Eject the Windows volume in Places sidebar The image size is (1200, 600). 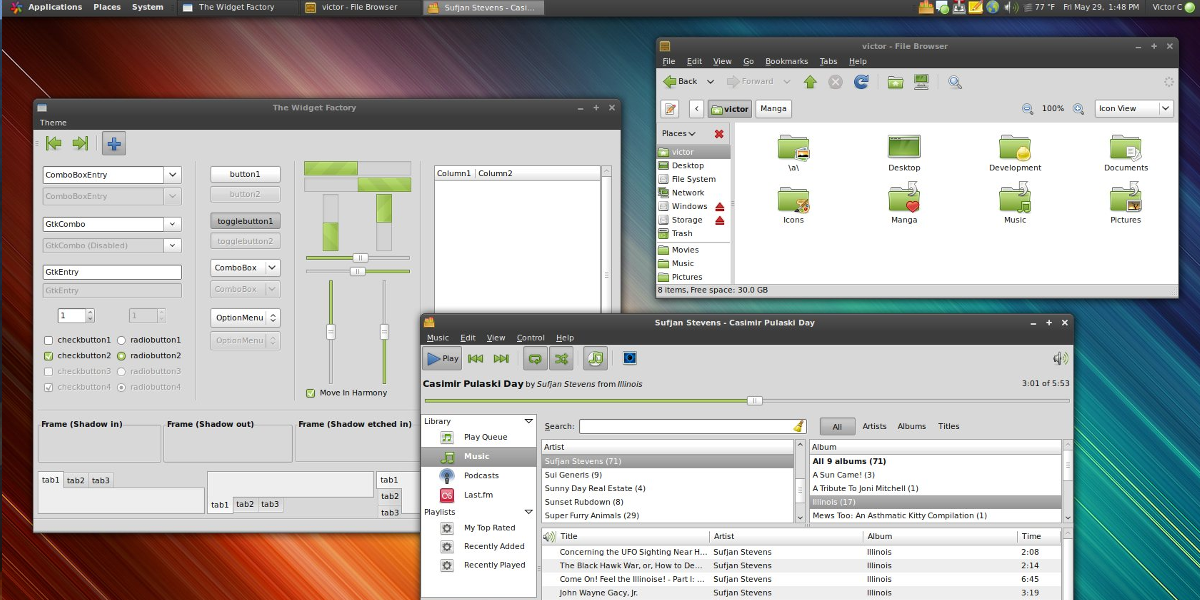719,206
